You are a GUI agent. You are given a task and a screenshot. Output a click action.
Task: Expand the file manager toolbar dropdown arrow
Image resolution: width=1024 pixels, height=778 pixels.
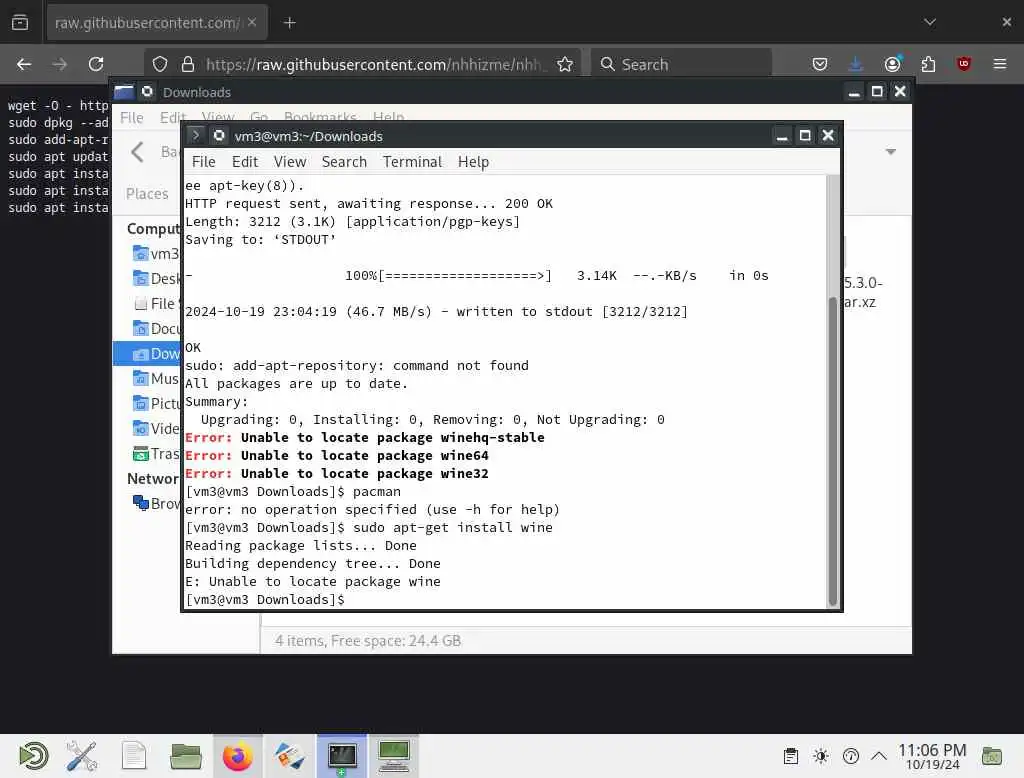click(x=890, y=152)
